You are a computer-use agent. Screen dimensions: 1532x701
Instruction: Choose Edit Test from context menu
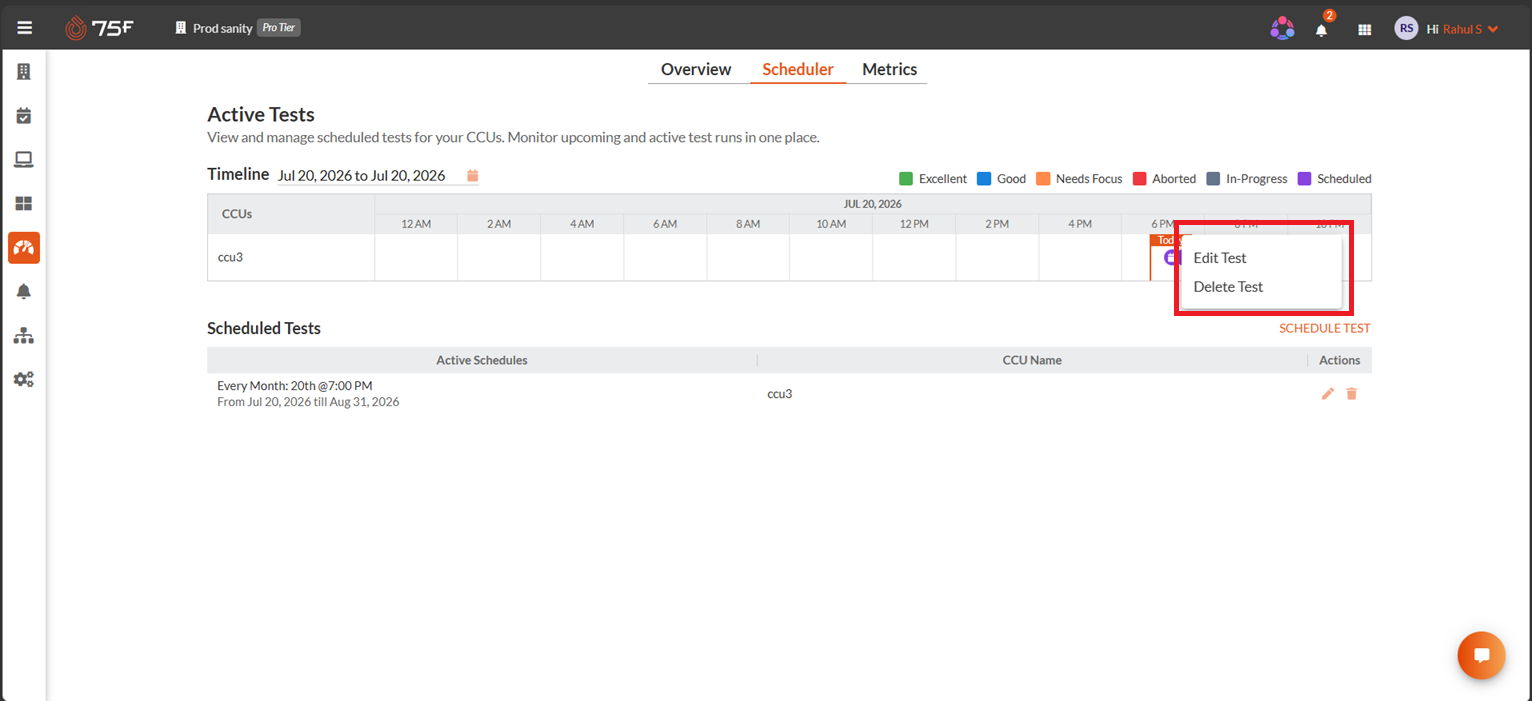[x=1220, y=258]
